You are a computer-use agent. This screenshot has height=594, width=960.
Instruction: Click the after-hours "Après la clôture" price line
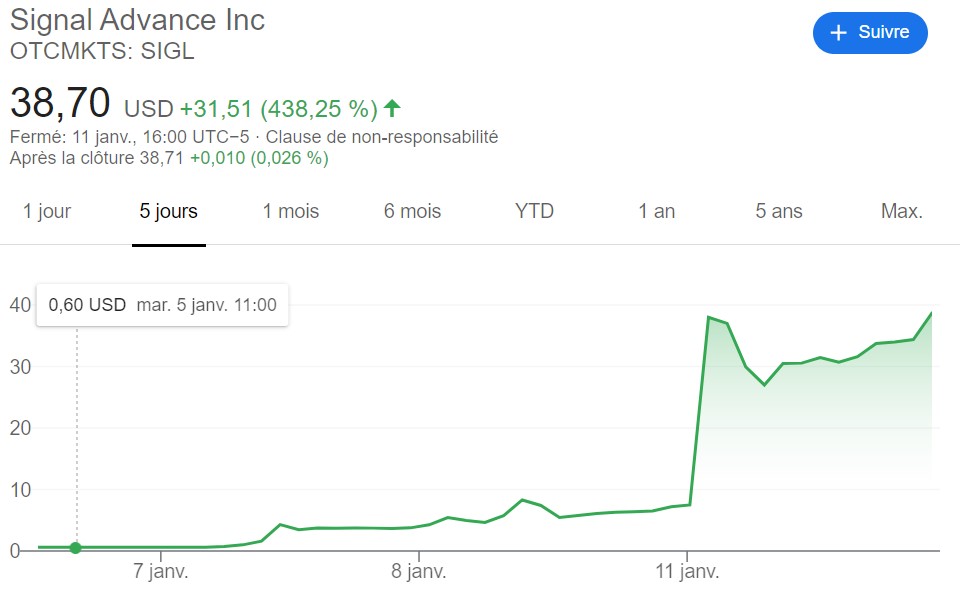click(x=169, y=158)
